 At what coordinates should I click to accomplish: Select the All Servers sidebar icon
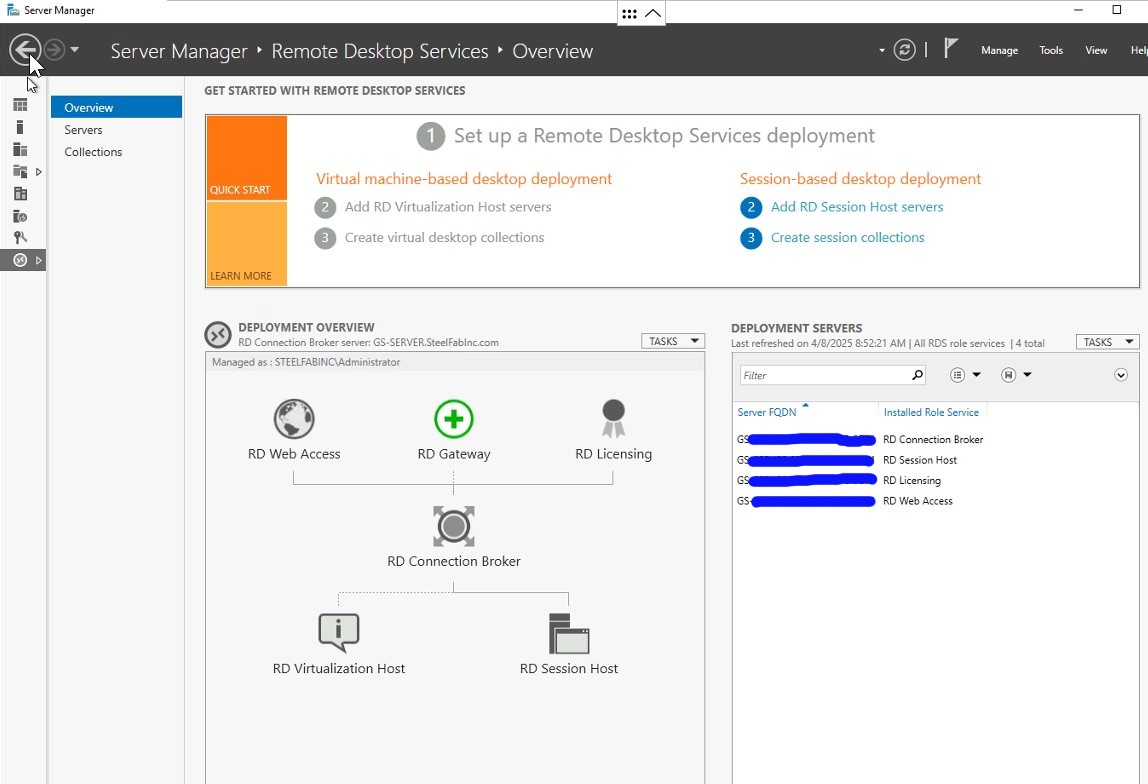point(20,149)
